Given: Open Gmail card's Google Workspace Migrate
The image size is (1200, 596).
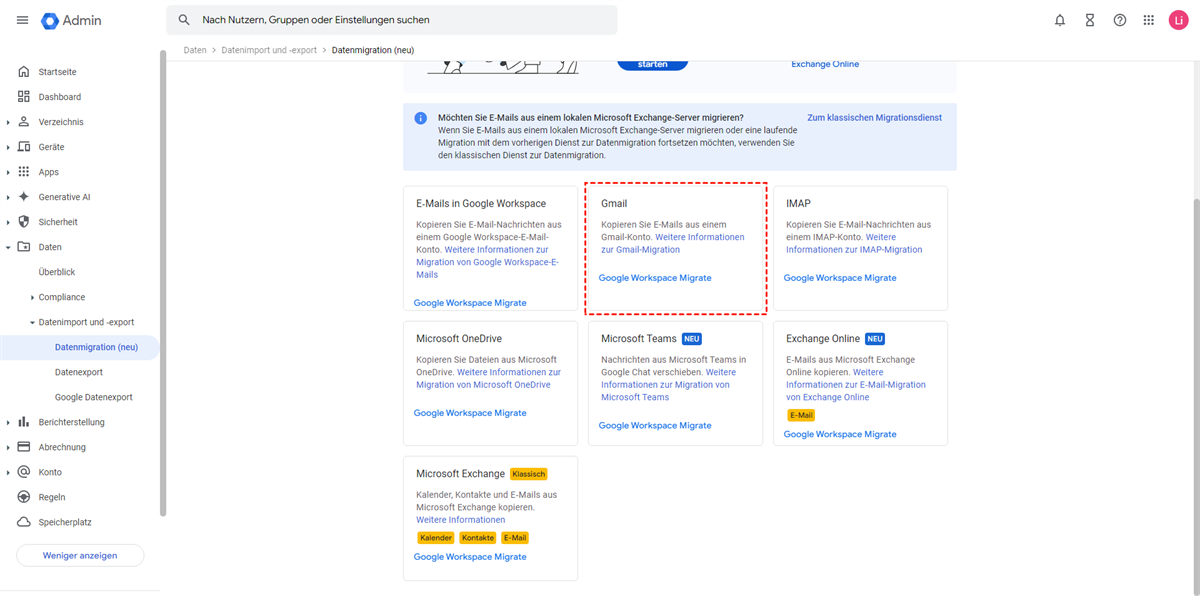Looking at the screenshot, I should (x=655, y=278).
